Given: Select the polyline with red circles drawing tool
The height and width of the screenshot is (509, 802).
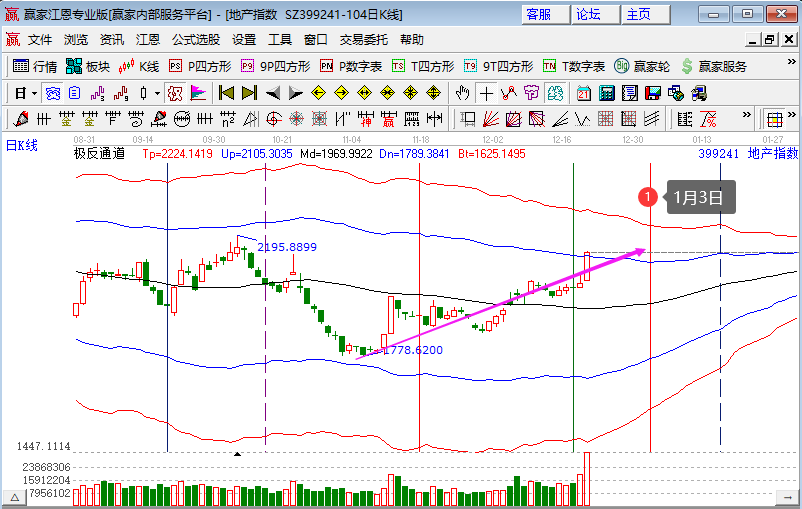Looking at the screenshot, I should [509, 93].
